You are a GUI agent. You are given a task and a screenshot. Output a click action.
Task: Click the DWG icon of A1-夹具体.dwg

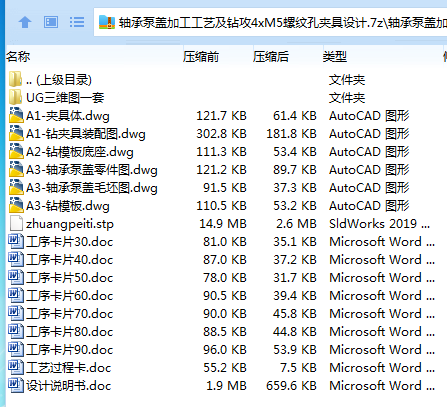pos(16,115)
